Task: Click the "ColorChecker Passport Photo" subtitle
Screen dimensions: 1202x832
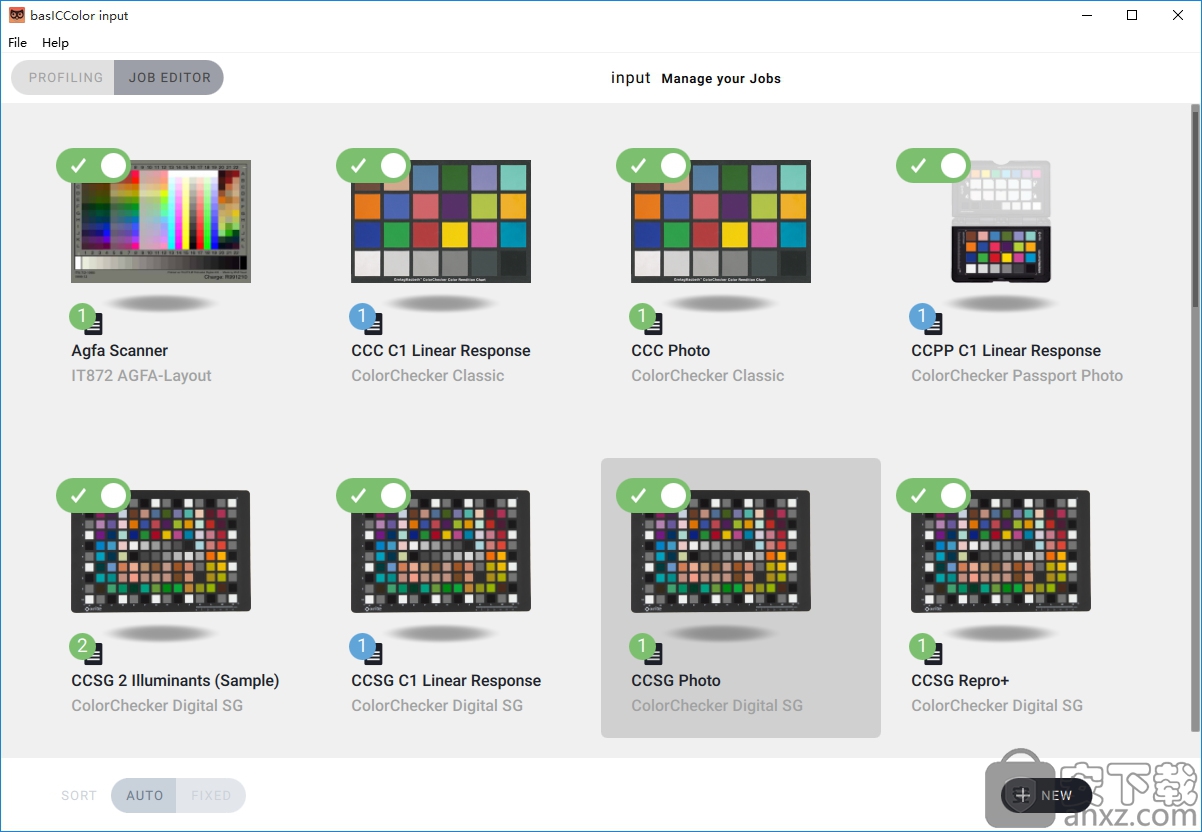Action: pyautogui.click(x=1017, y=376)
